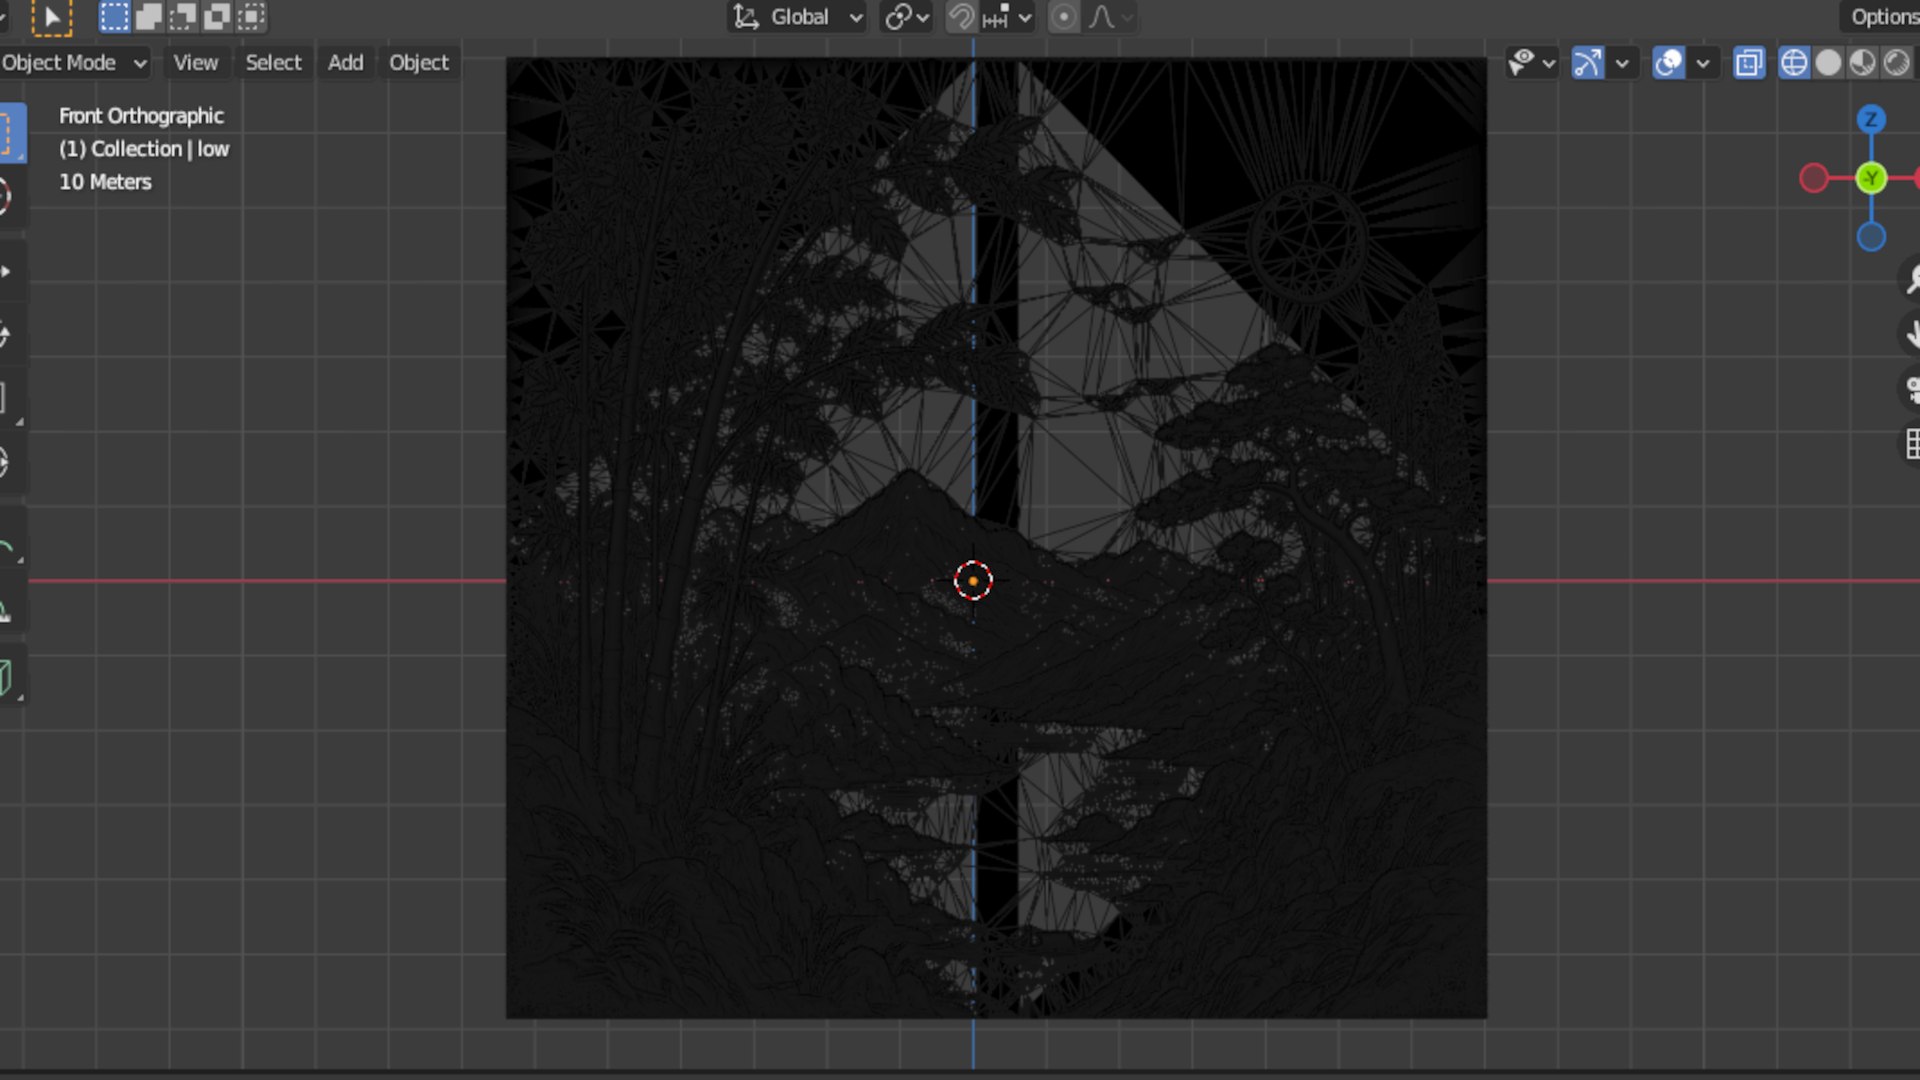Open the Object menu
The width and height of the screenshot is (1920, 1080).
[418, 62]
